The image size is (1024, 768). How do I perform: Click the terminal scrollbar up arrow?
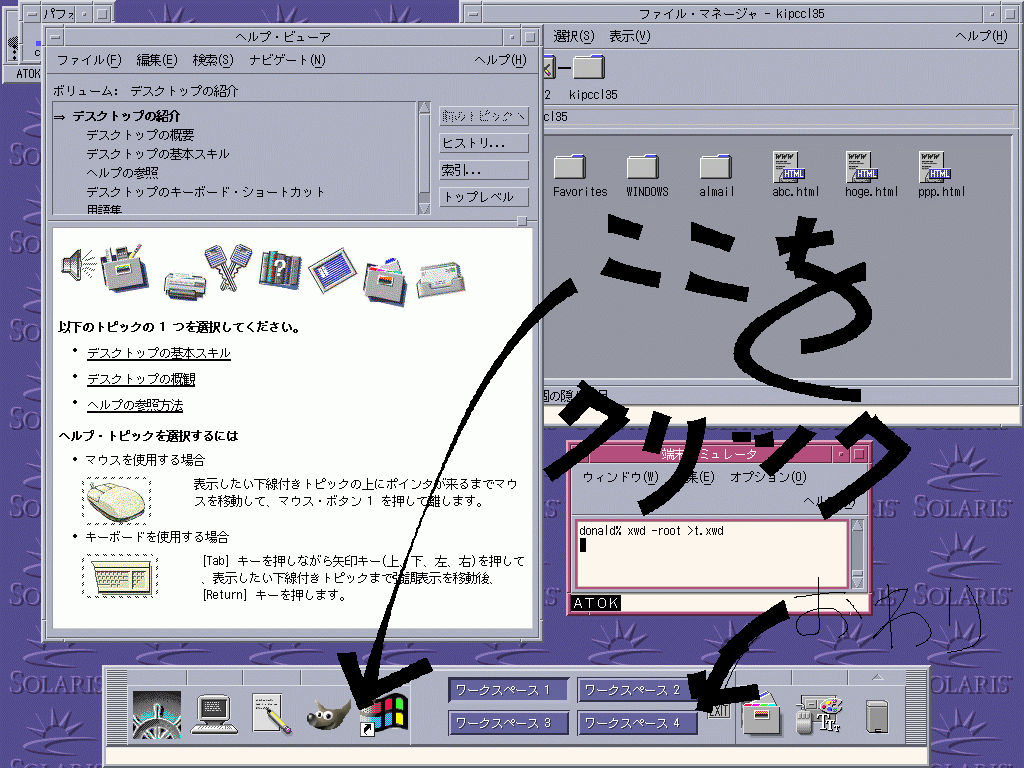pyautogui.click(x=857, y=525)
